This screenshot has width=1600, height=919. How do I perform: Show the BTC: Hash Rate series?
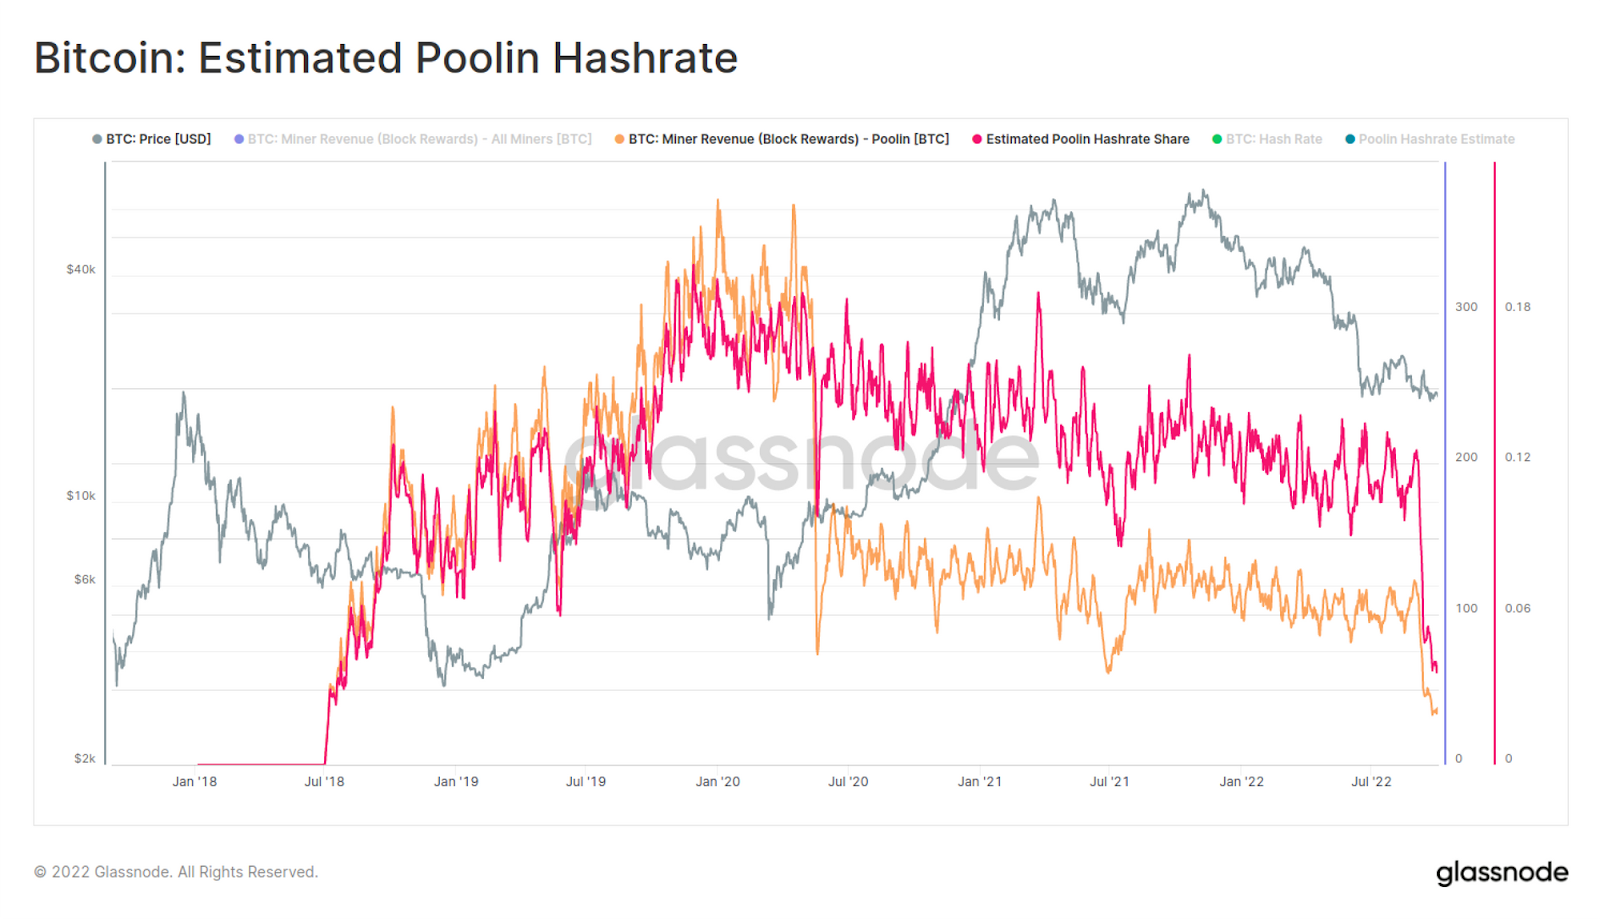pyautogui.click(x=1267, y=139)
